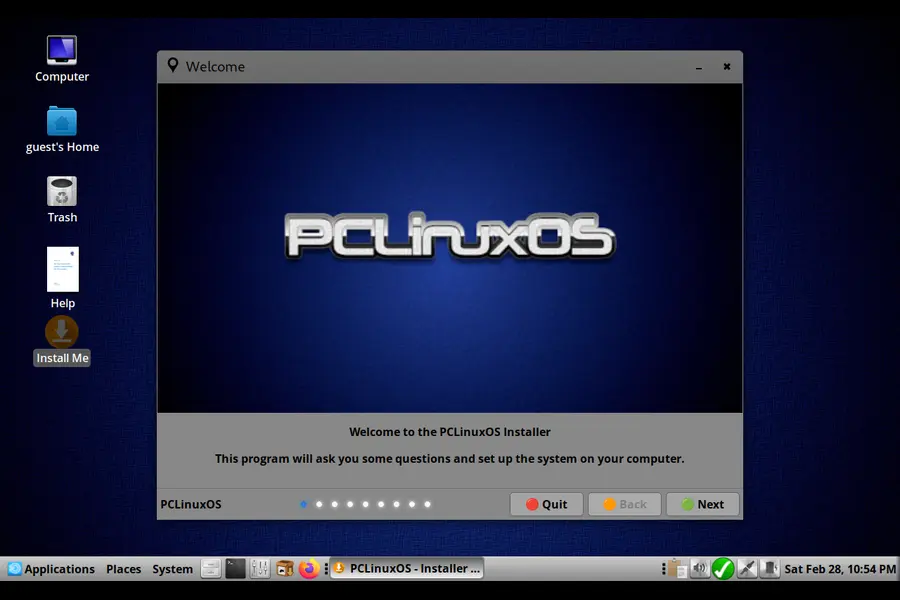This screenshot has height=600, width=900.
Task: Select the PCLinuxOS Installer taskbar entry
Action: click(406, 568)
